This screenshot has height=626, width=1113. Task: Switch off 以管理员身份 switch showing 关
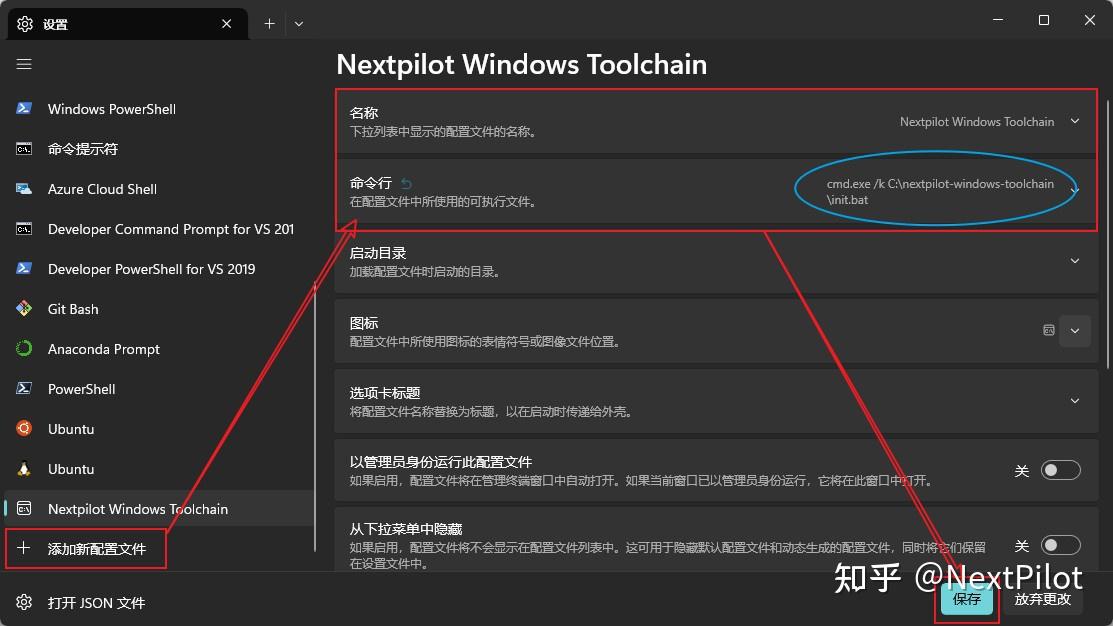click(x=1060, y=470)
